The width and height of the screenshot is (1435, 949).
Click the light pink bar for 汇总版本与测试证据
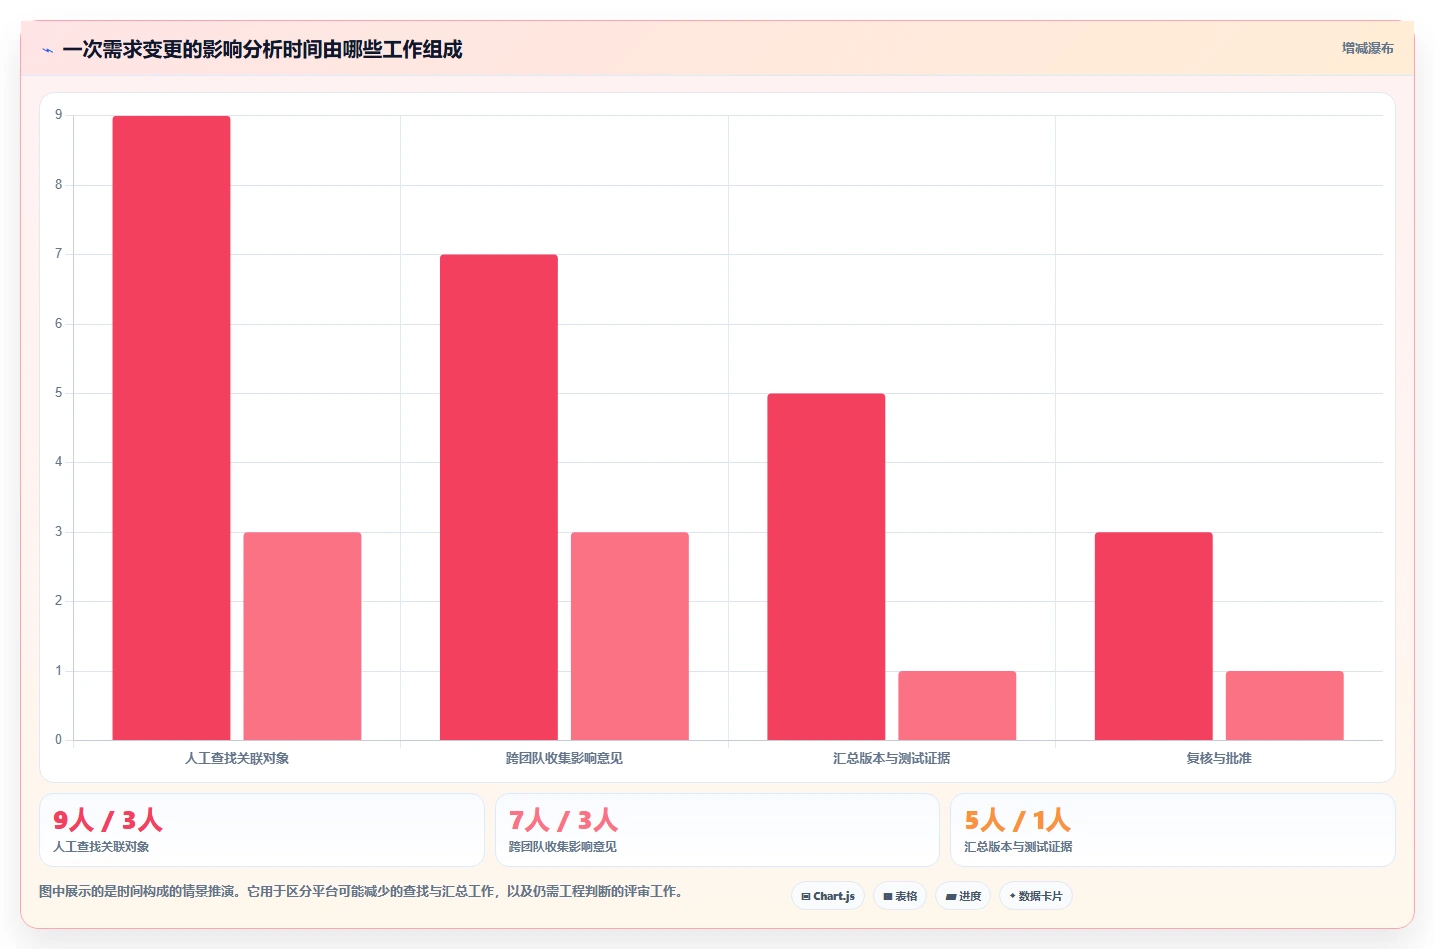tap(957, 706)
